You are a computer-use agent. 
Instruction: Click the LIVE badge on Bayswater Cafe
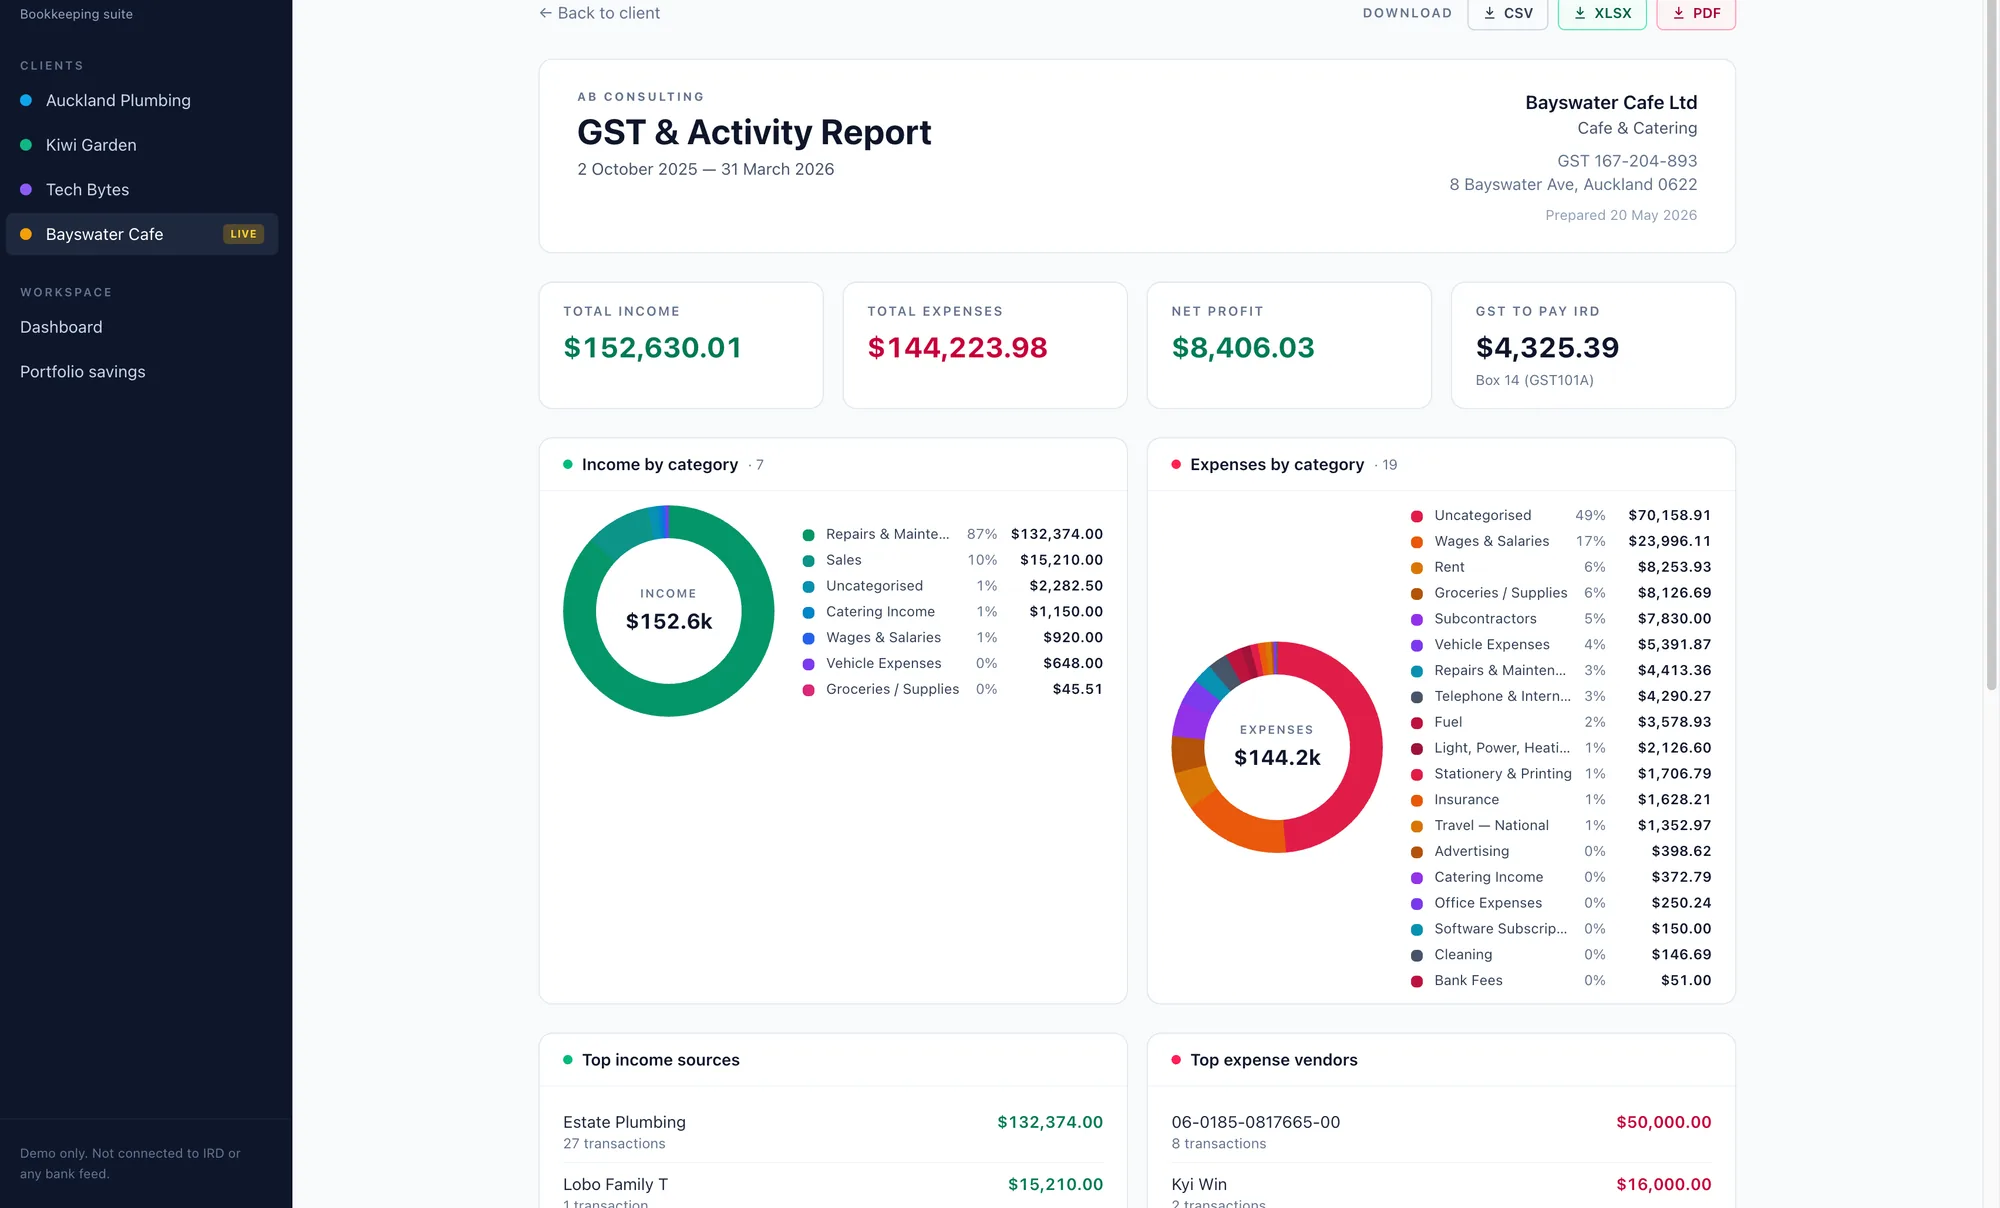(243, 234)
